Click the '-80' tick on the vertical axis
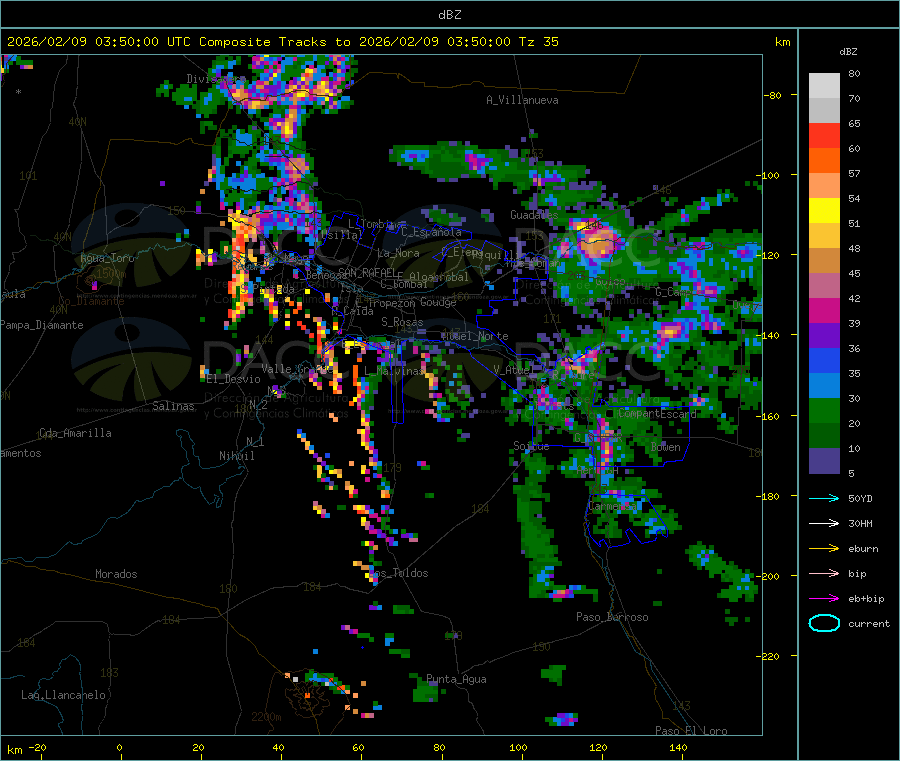 (773, 95)
